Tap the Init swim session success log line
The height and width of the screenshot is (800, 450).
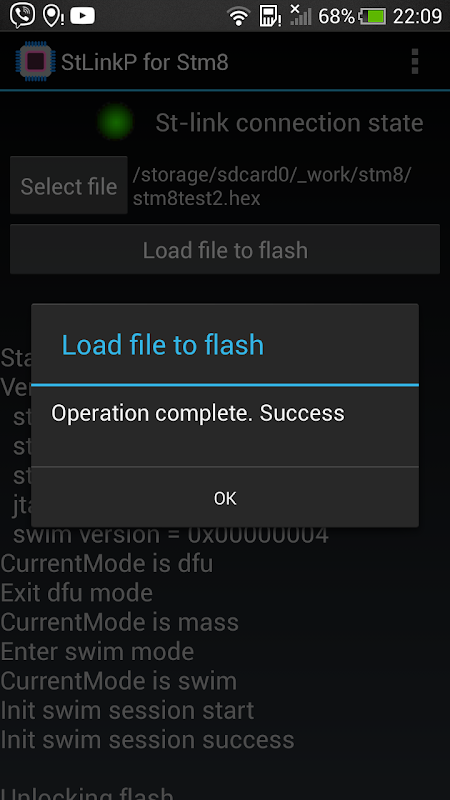tap(147, 740)
